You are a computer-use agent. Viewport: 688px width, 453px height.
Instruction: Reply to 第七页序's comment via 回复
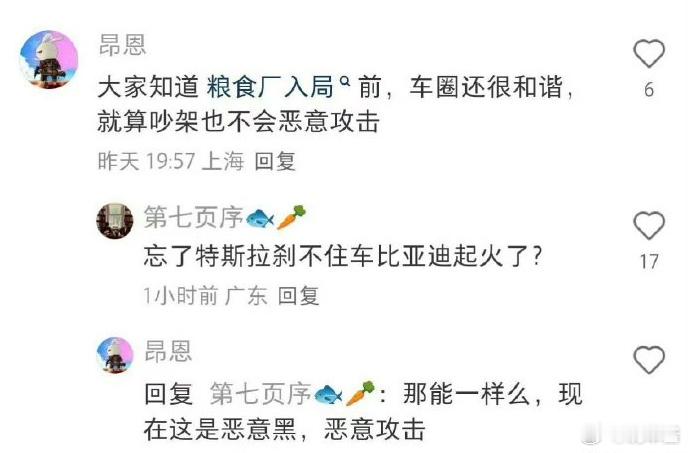(x=299, y=295)
